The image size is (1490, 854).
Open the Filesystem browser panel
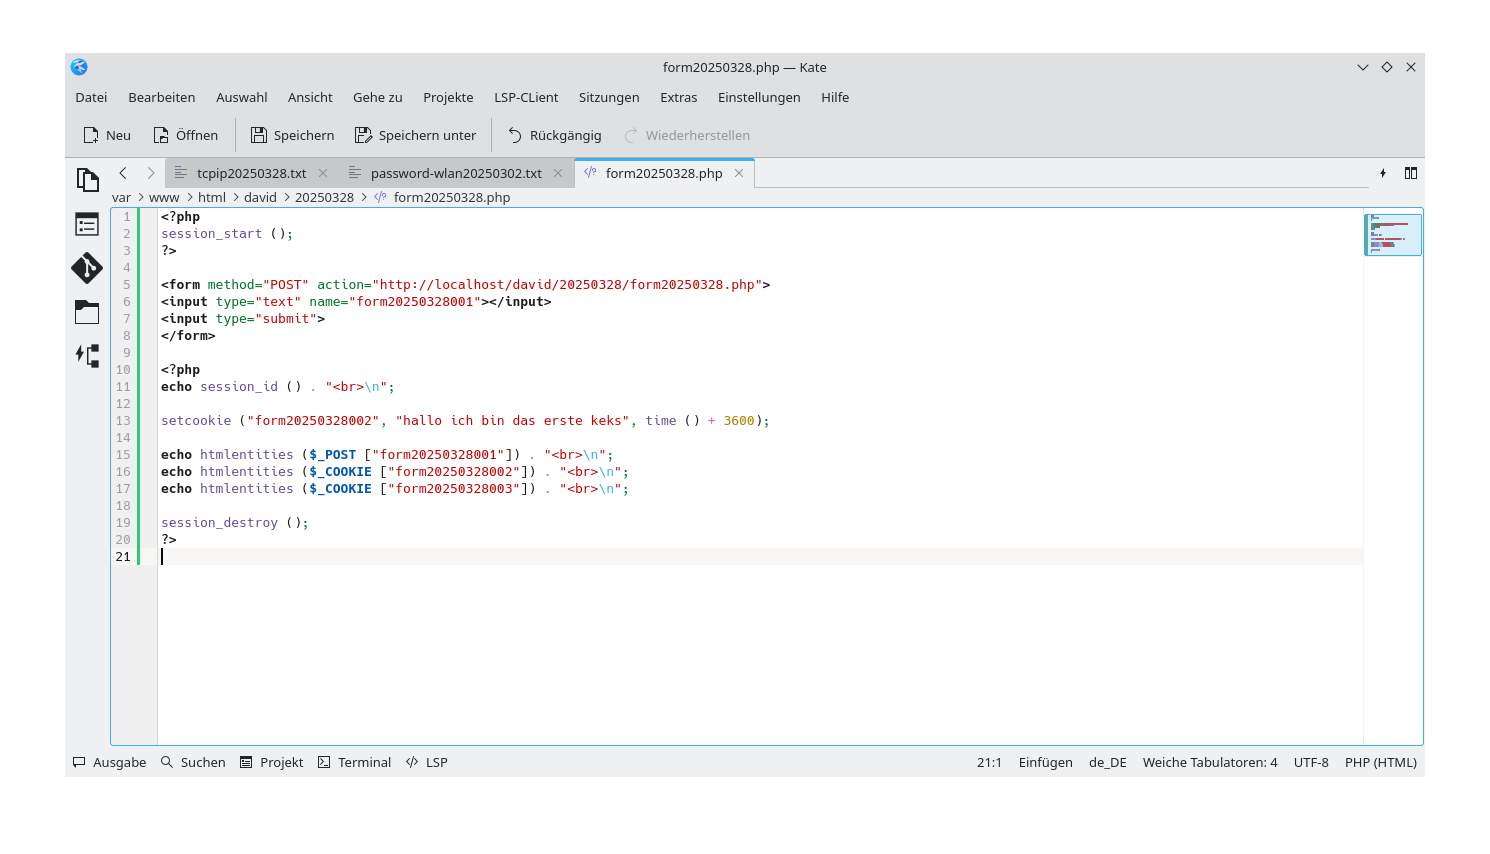click(x=87, y=311)
